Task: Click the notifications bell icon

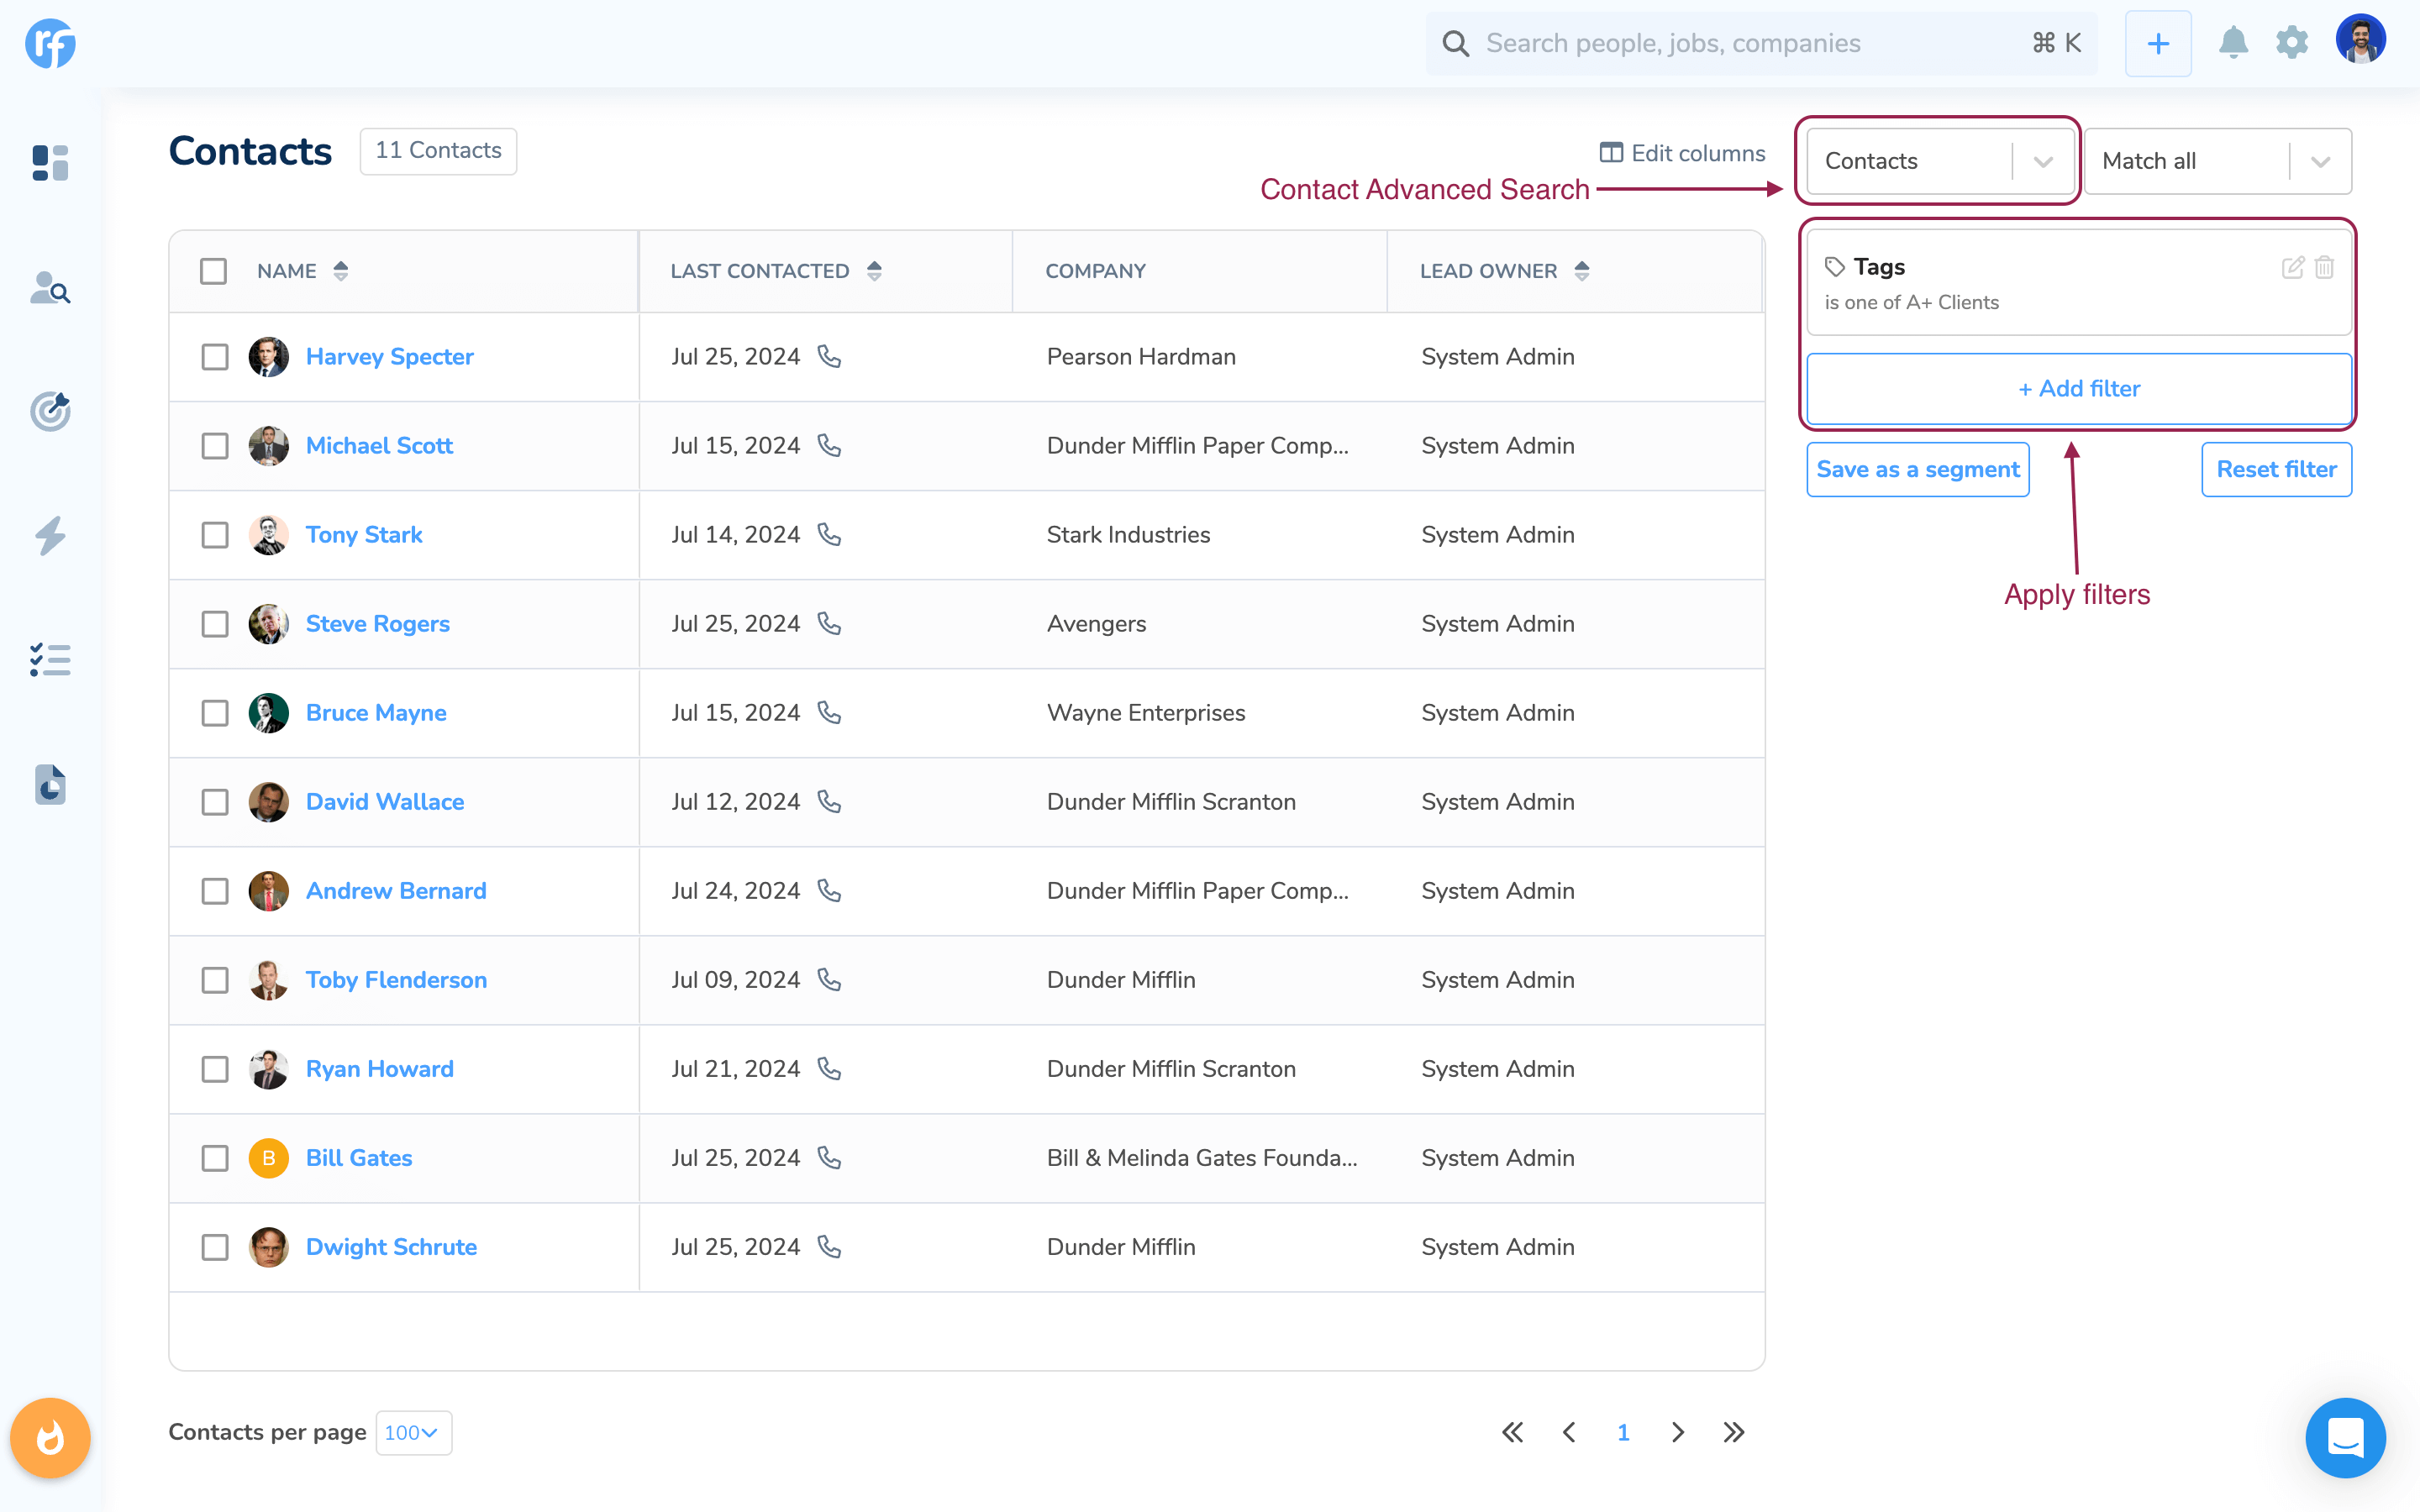Action: coord(2233,43)
